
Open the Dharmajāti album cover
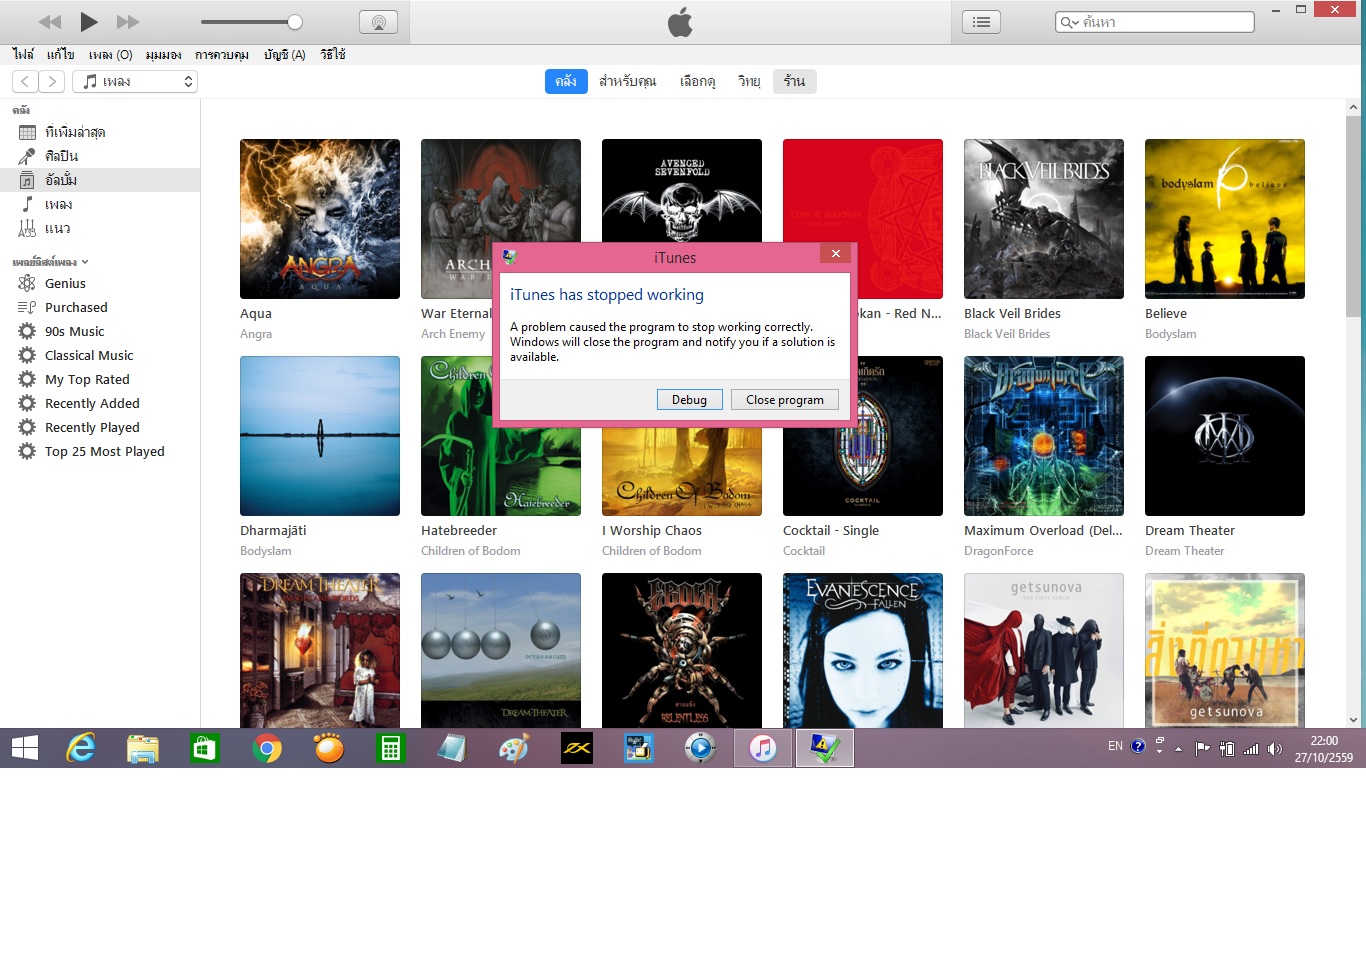tap(320, 436)
